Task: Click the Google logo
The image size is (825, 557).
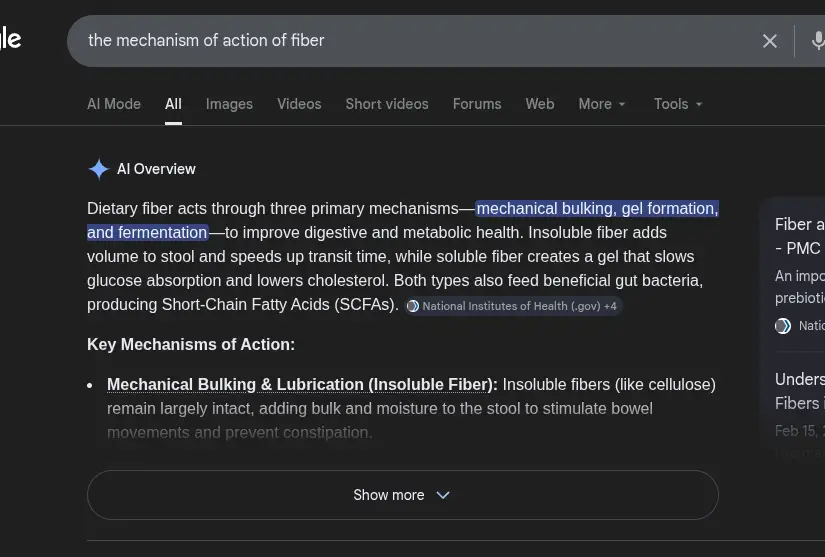Action: tap(10, 39)
